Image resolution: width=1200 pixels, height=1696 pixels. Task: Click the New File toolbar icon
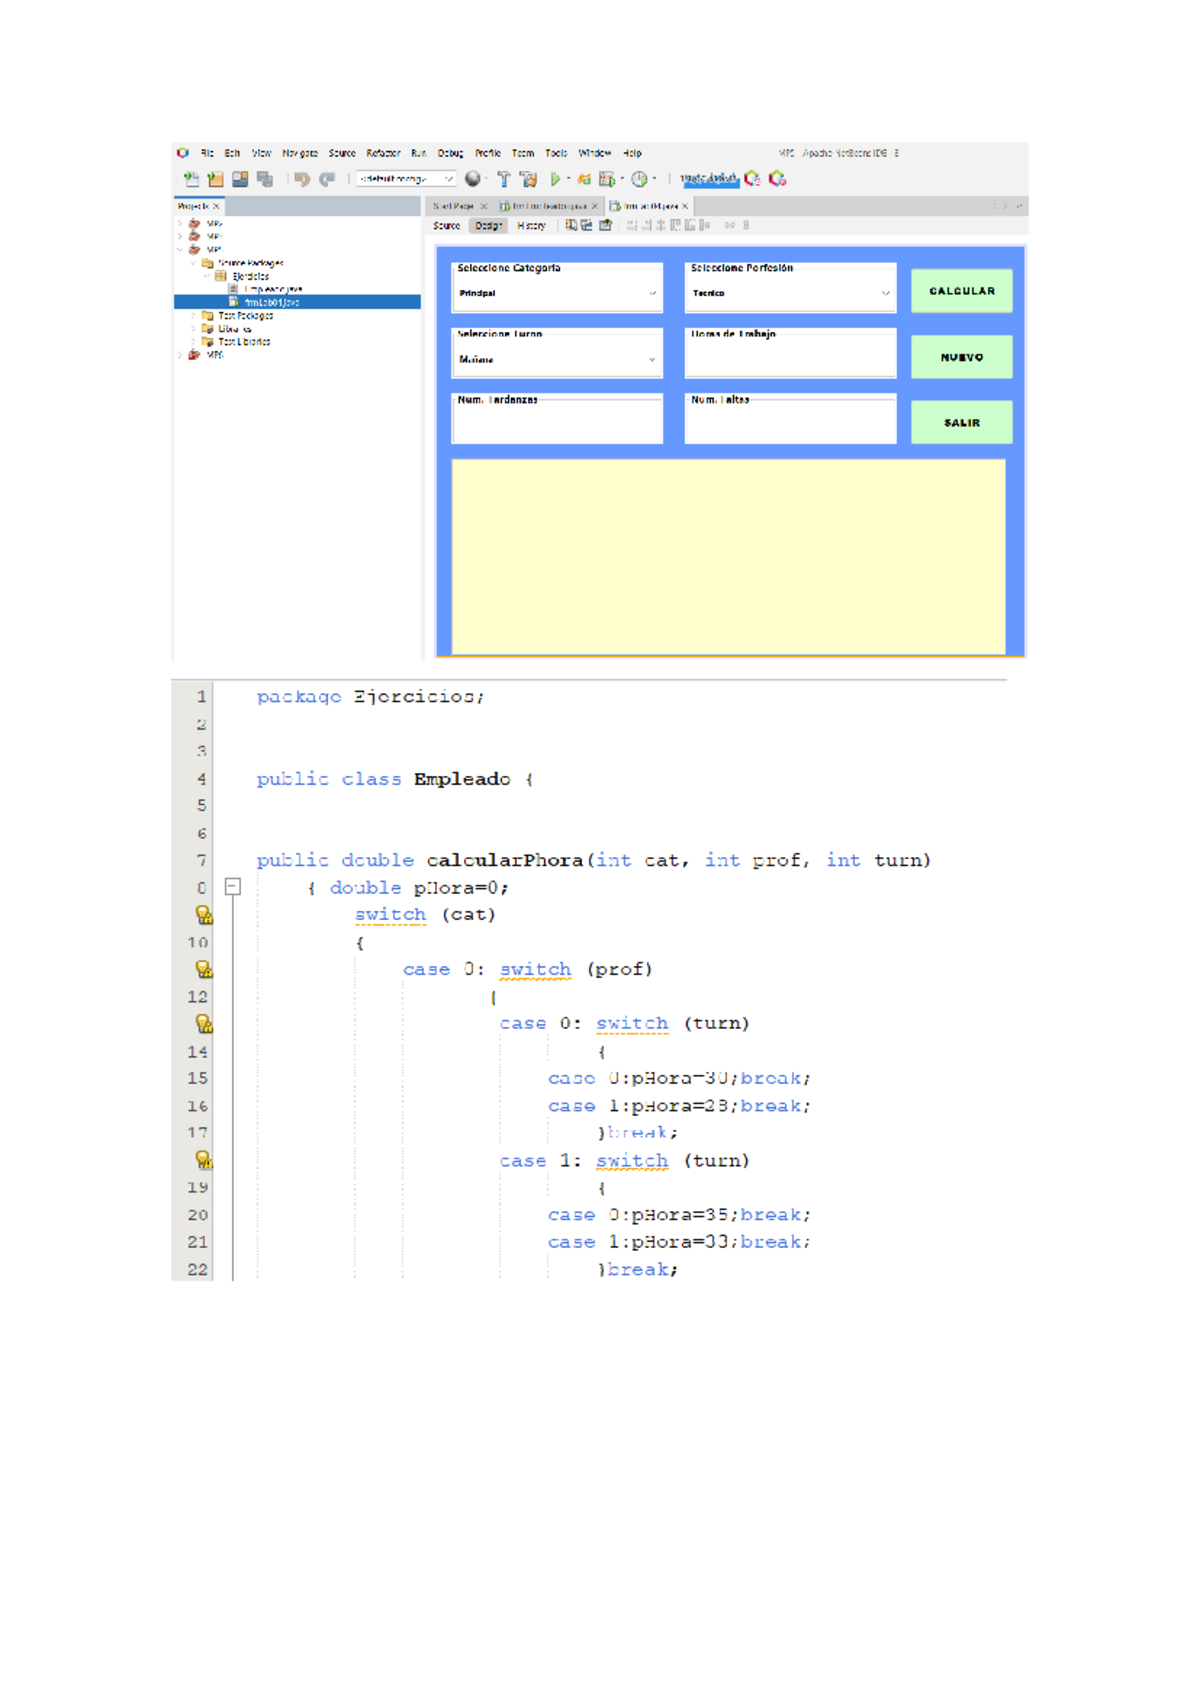(x=190, y=180)
